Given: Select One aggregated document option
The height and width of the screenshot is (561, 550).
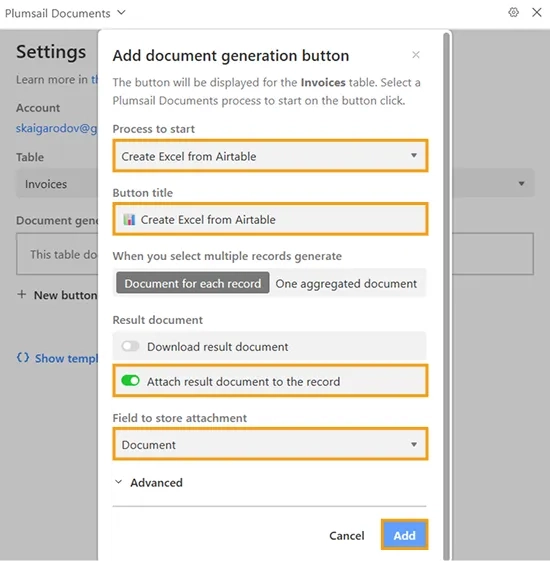Looking at the screenshot, I should (x=346, y=283).
